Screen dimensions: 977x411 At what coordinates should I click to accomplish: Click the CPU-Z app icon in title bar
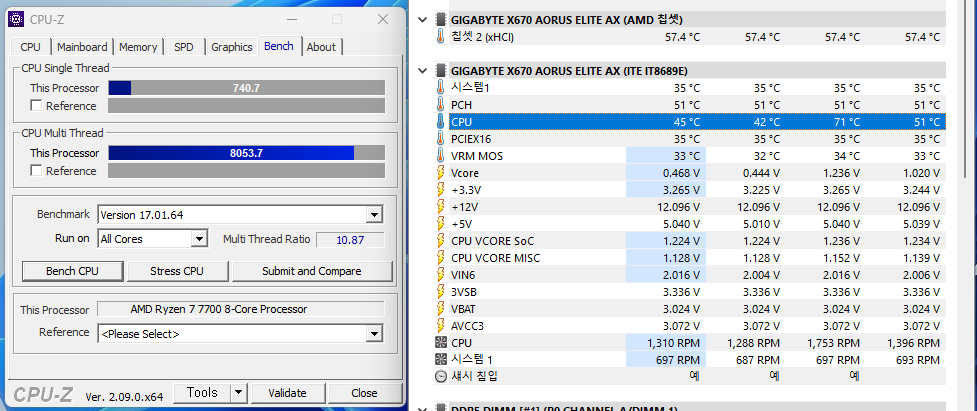(16, 19)
